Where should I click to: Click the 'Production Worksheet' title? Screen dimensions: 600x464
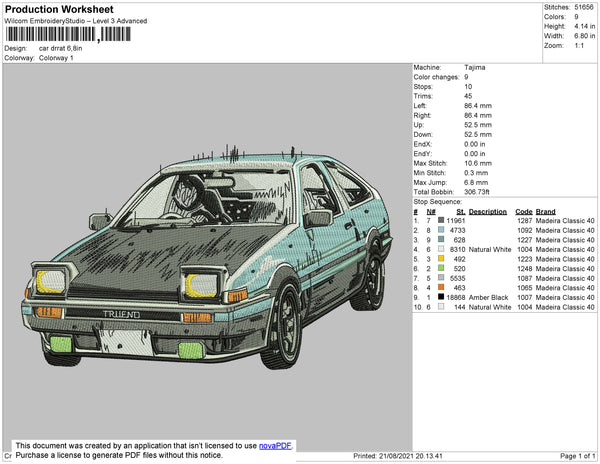[59, 10]
